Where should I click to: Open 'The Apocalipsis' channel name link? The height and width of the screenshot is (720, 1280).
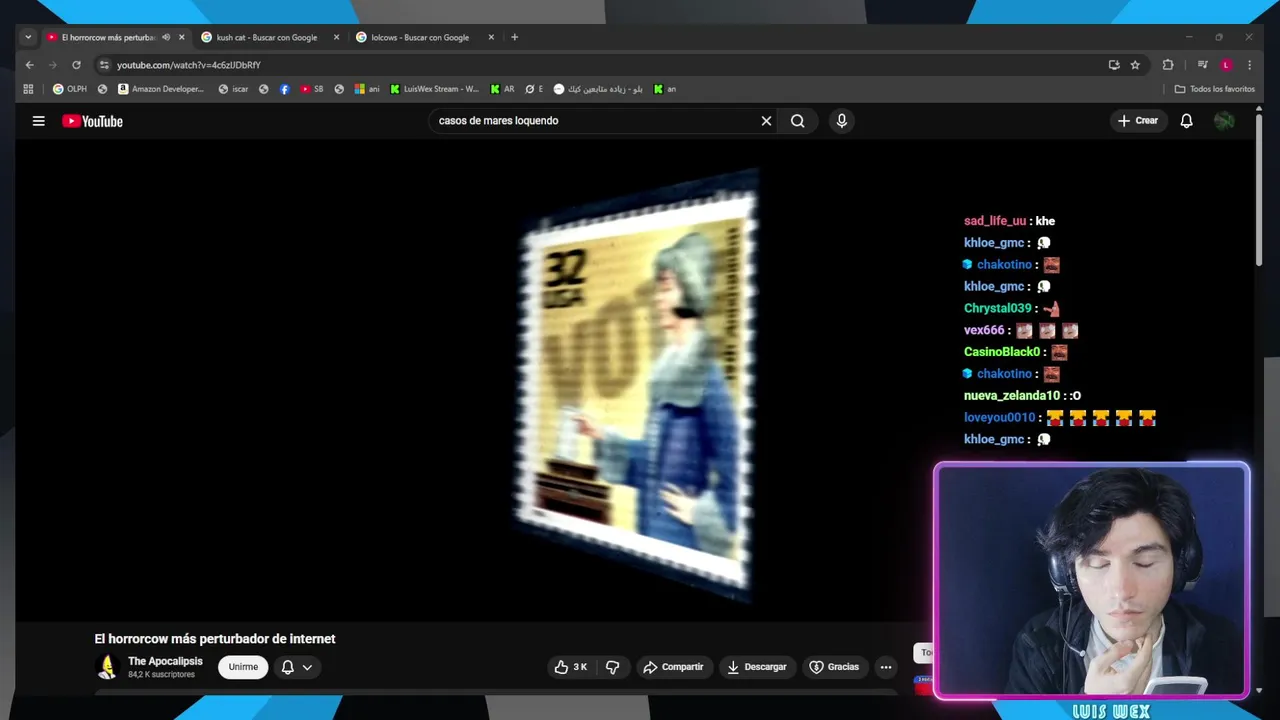(x=165, y=661)
